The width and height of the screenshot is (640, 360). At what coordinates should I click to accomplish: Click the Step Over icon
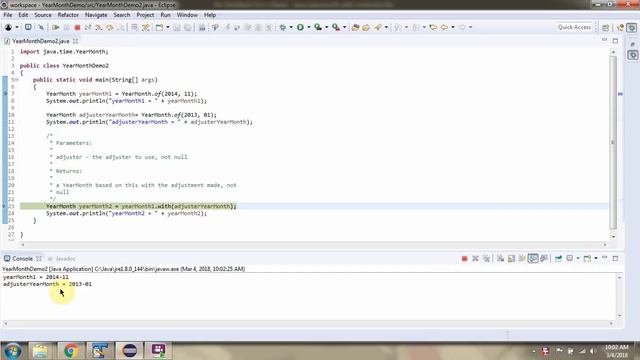click(109, 27)
